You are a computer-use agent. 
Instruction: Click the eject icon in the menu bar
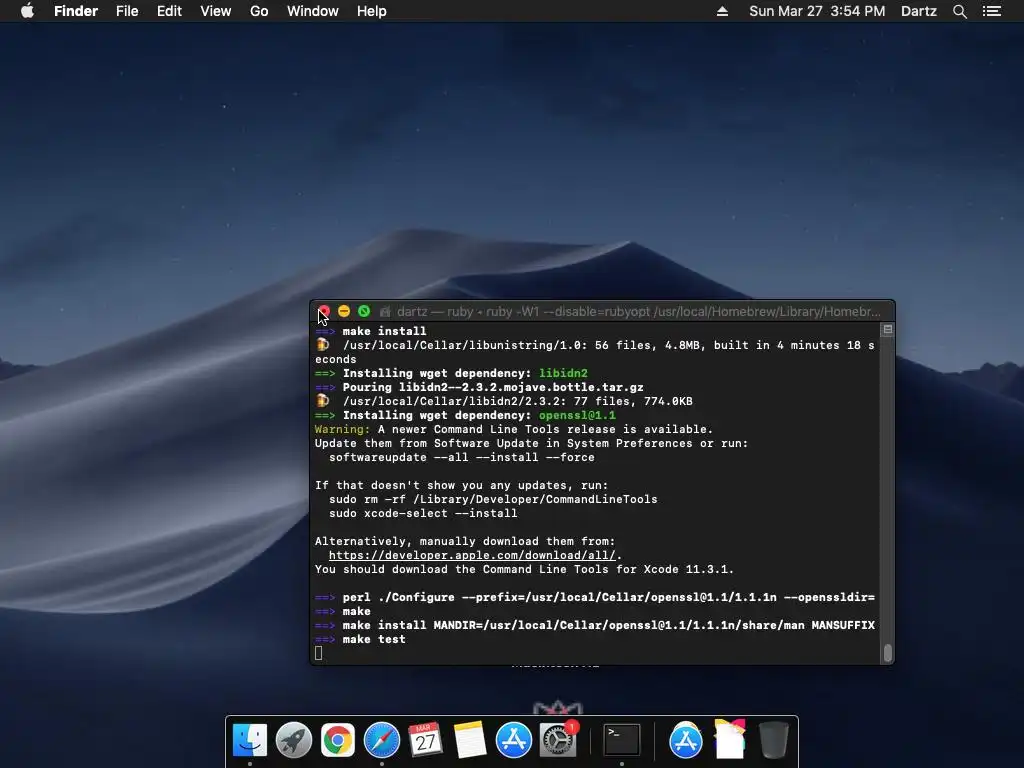722,11
